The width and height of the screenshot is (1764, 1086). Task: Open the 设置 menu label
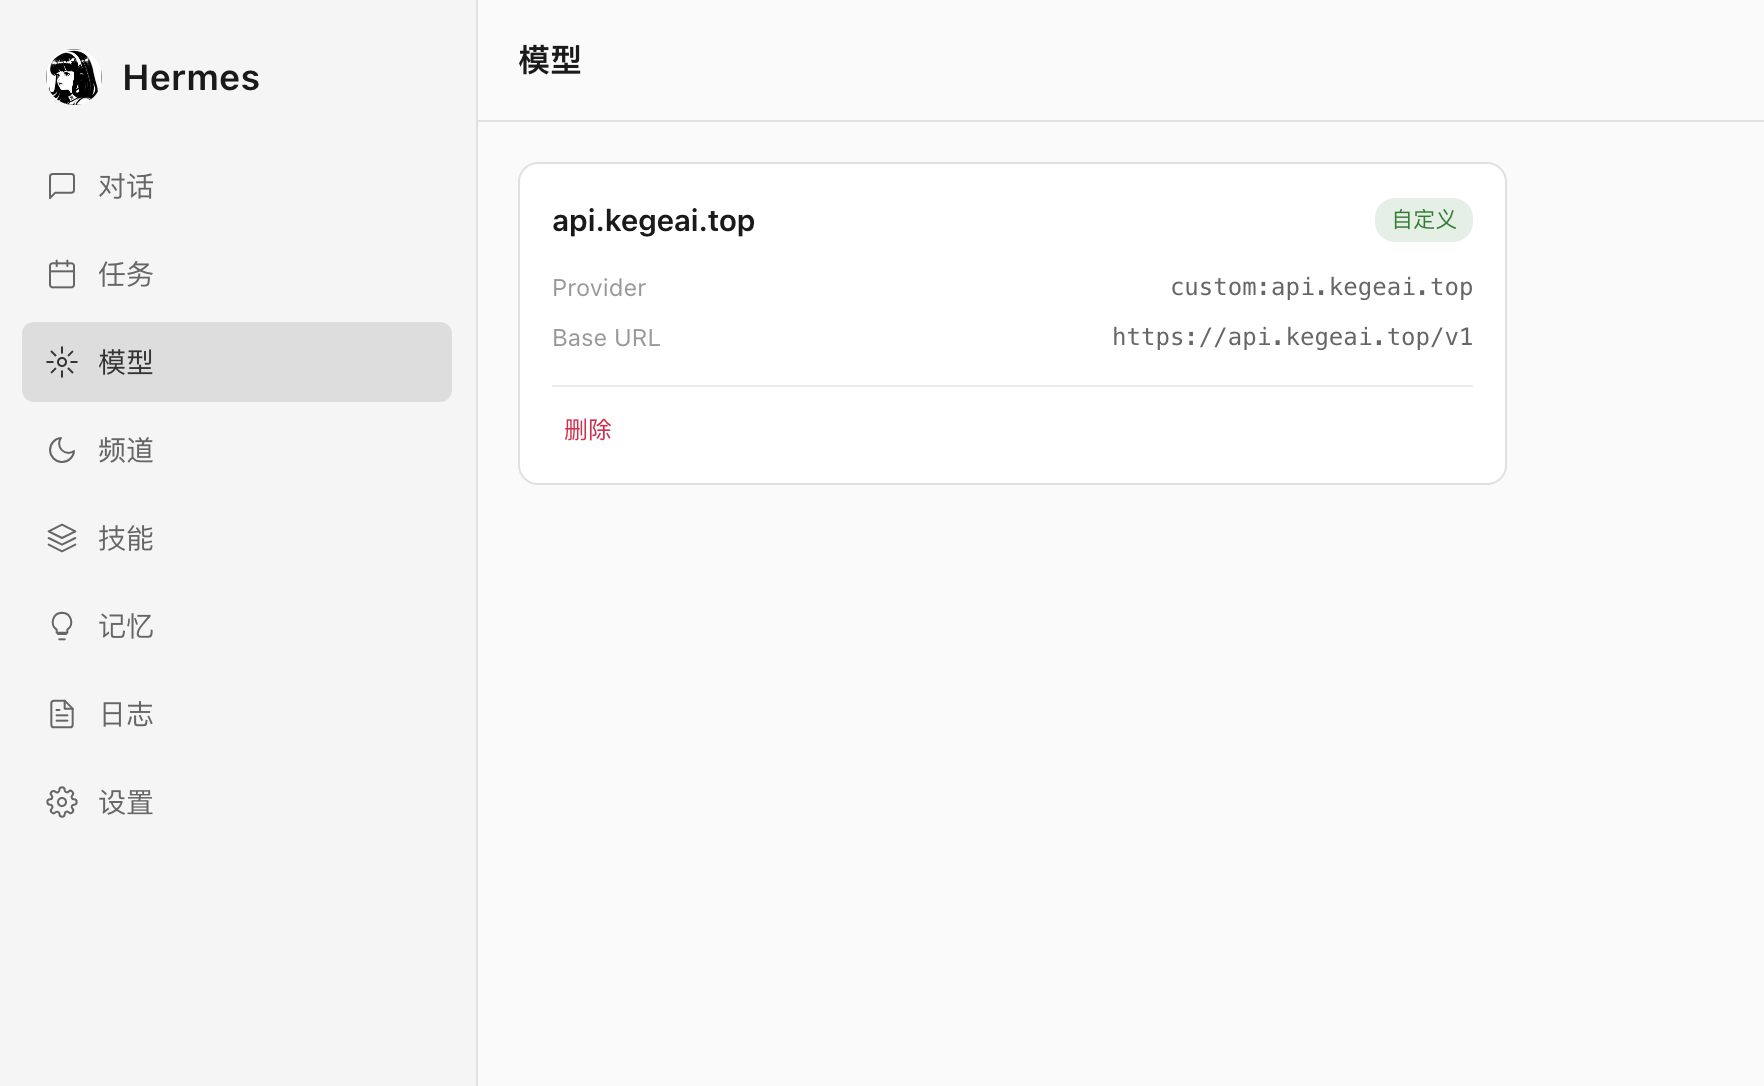point(126,802)
